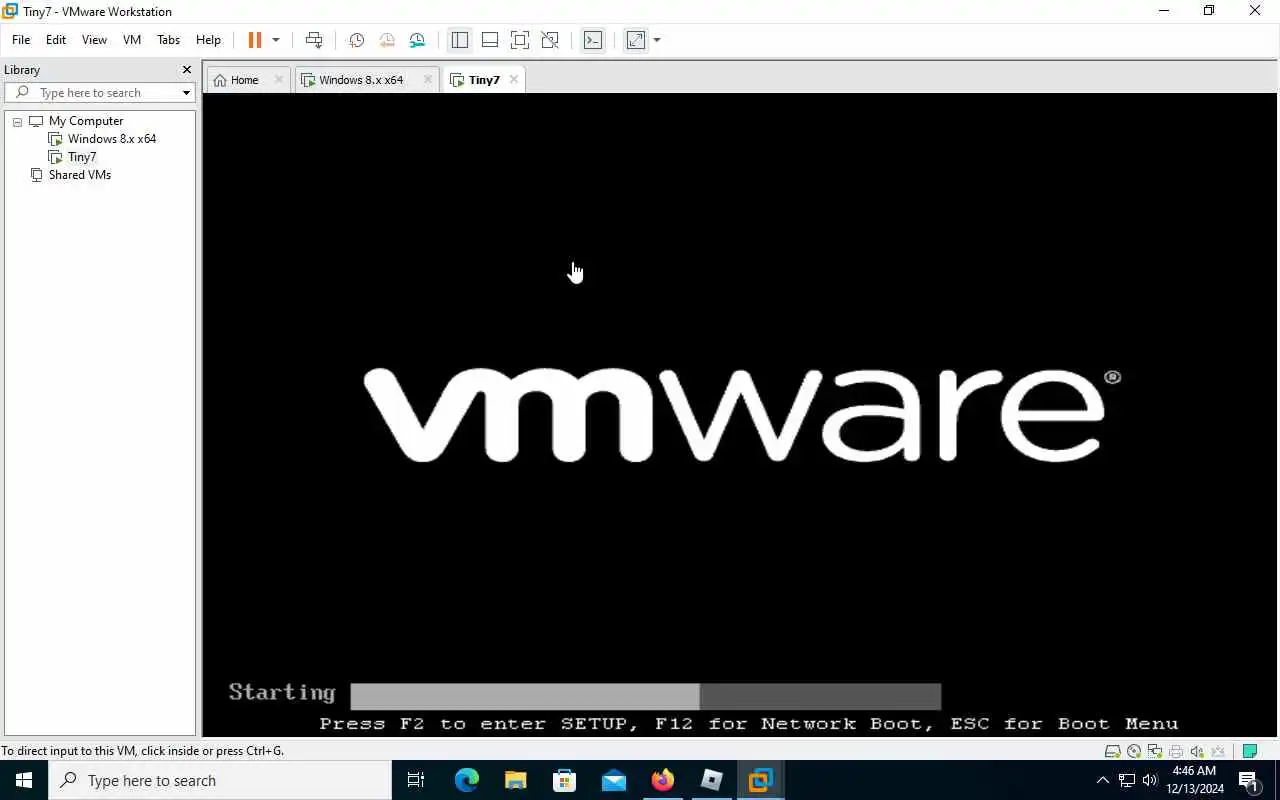This screenshot has height=800, width=1280.
Task: Open the VM menu
Action: (x=132, y=40)
